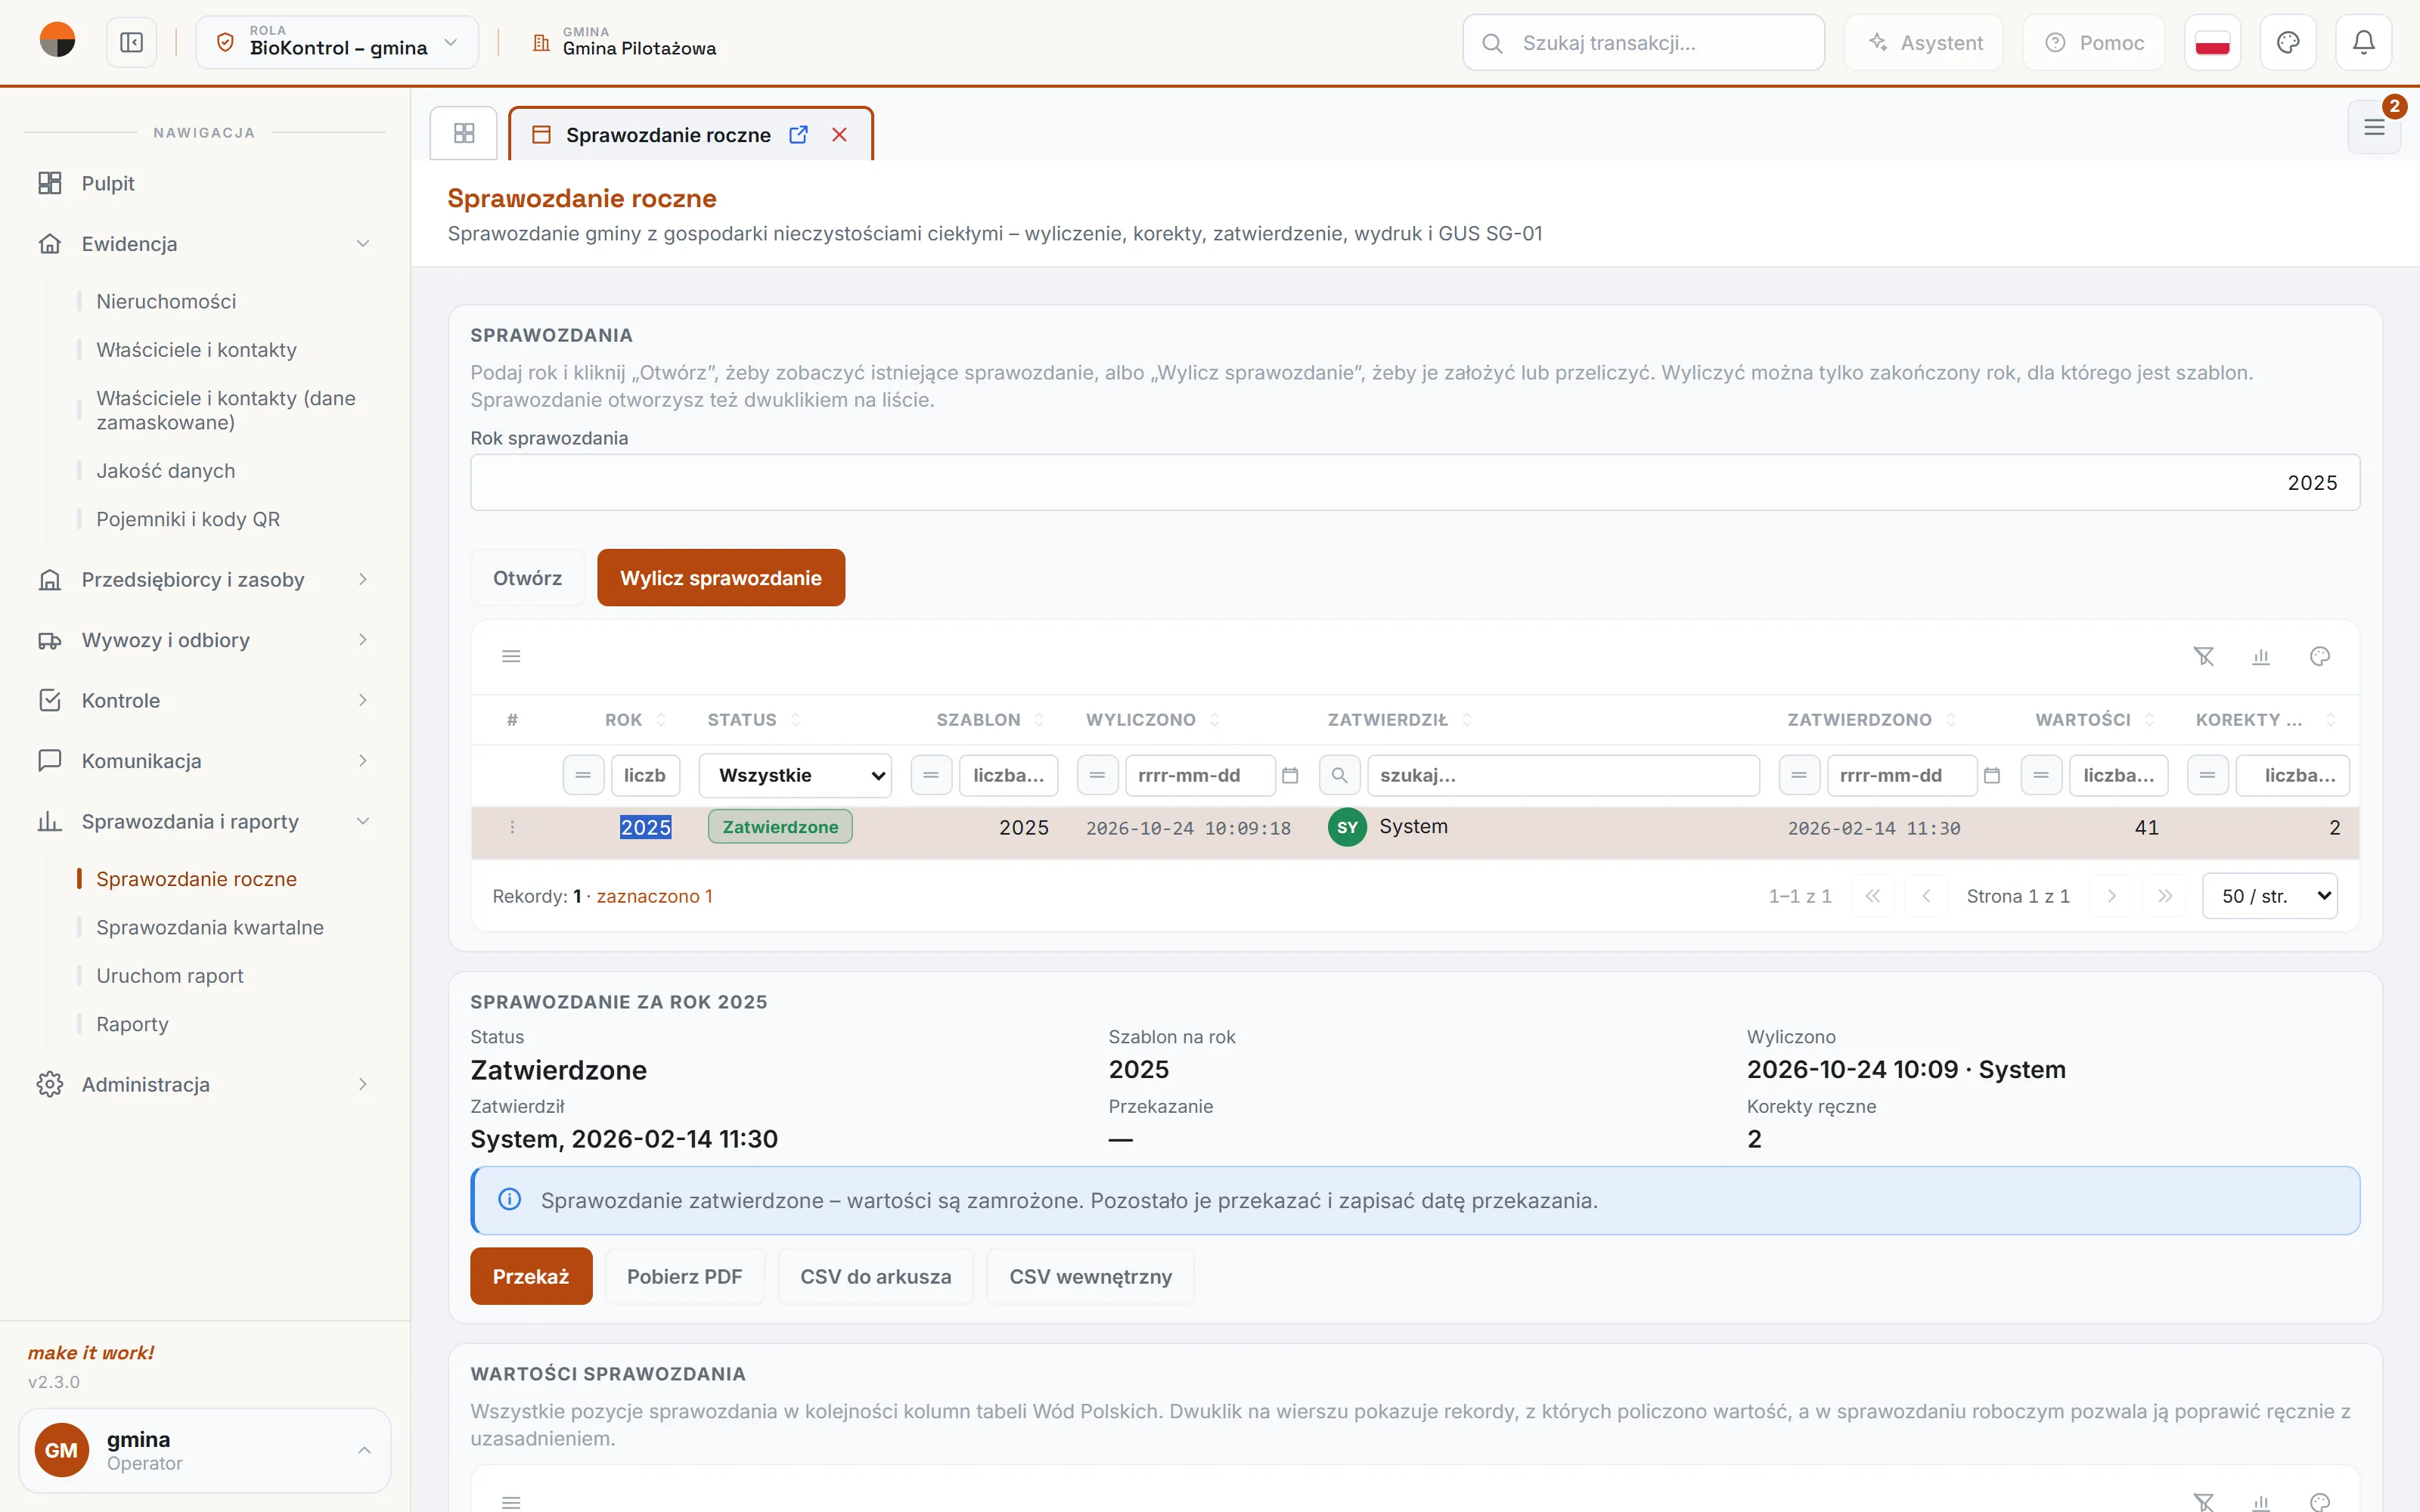This screenshot has height=1512, width=2420.
Task: Open Sprawozdania kwartalne in navigation
Action: 210,927
